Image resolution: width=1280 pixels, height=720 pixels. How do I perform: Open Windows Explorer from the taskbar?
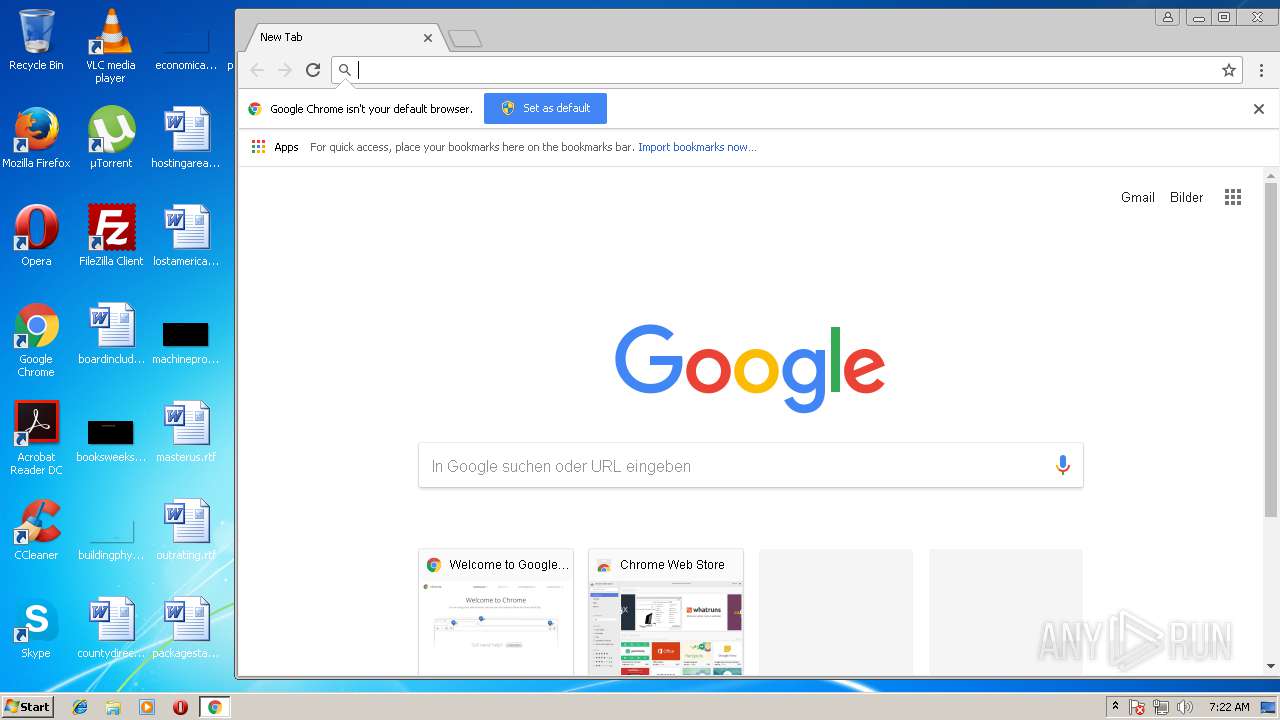tap(113, 707)
